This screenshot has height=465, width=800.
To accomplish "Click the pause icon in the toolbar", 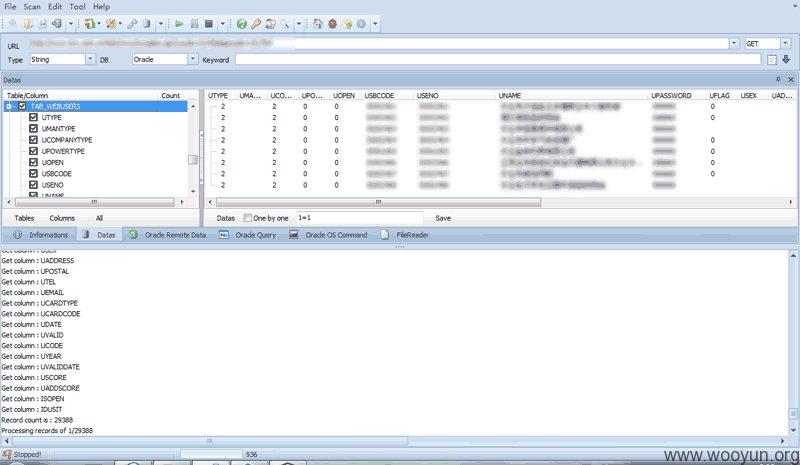I will pyautogui.click(x=194, y=24).
